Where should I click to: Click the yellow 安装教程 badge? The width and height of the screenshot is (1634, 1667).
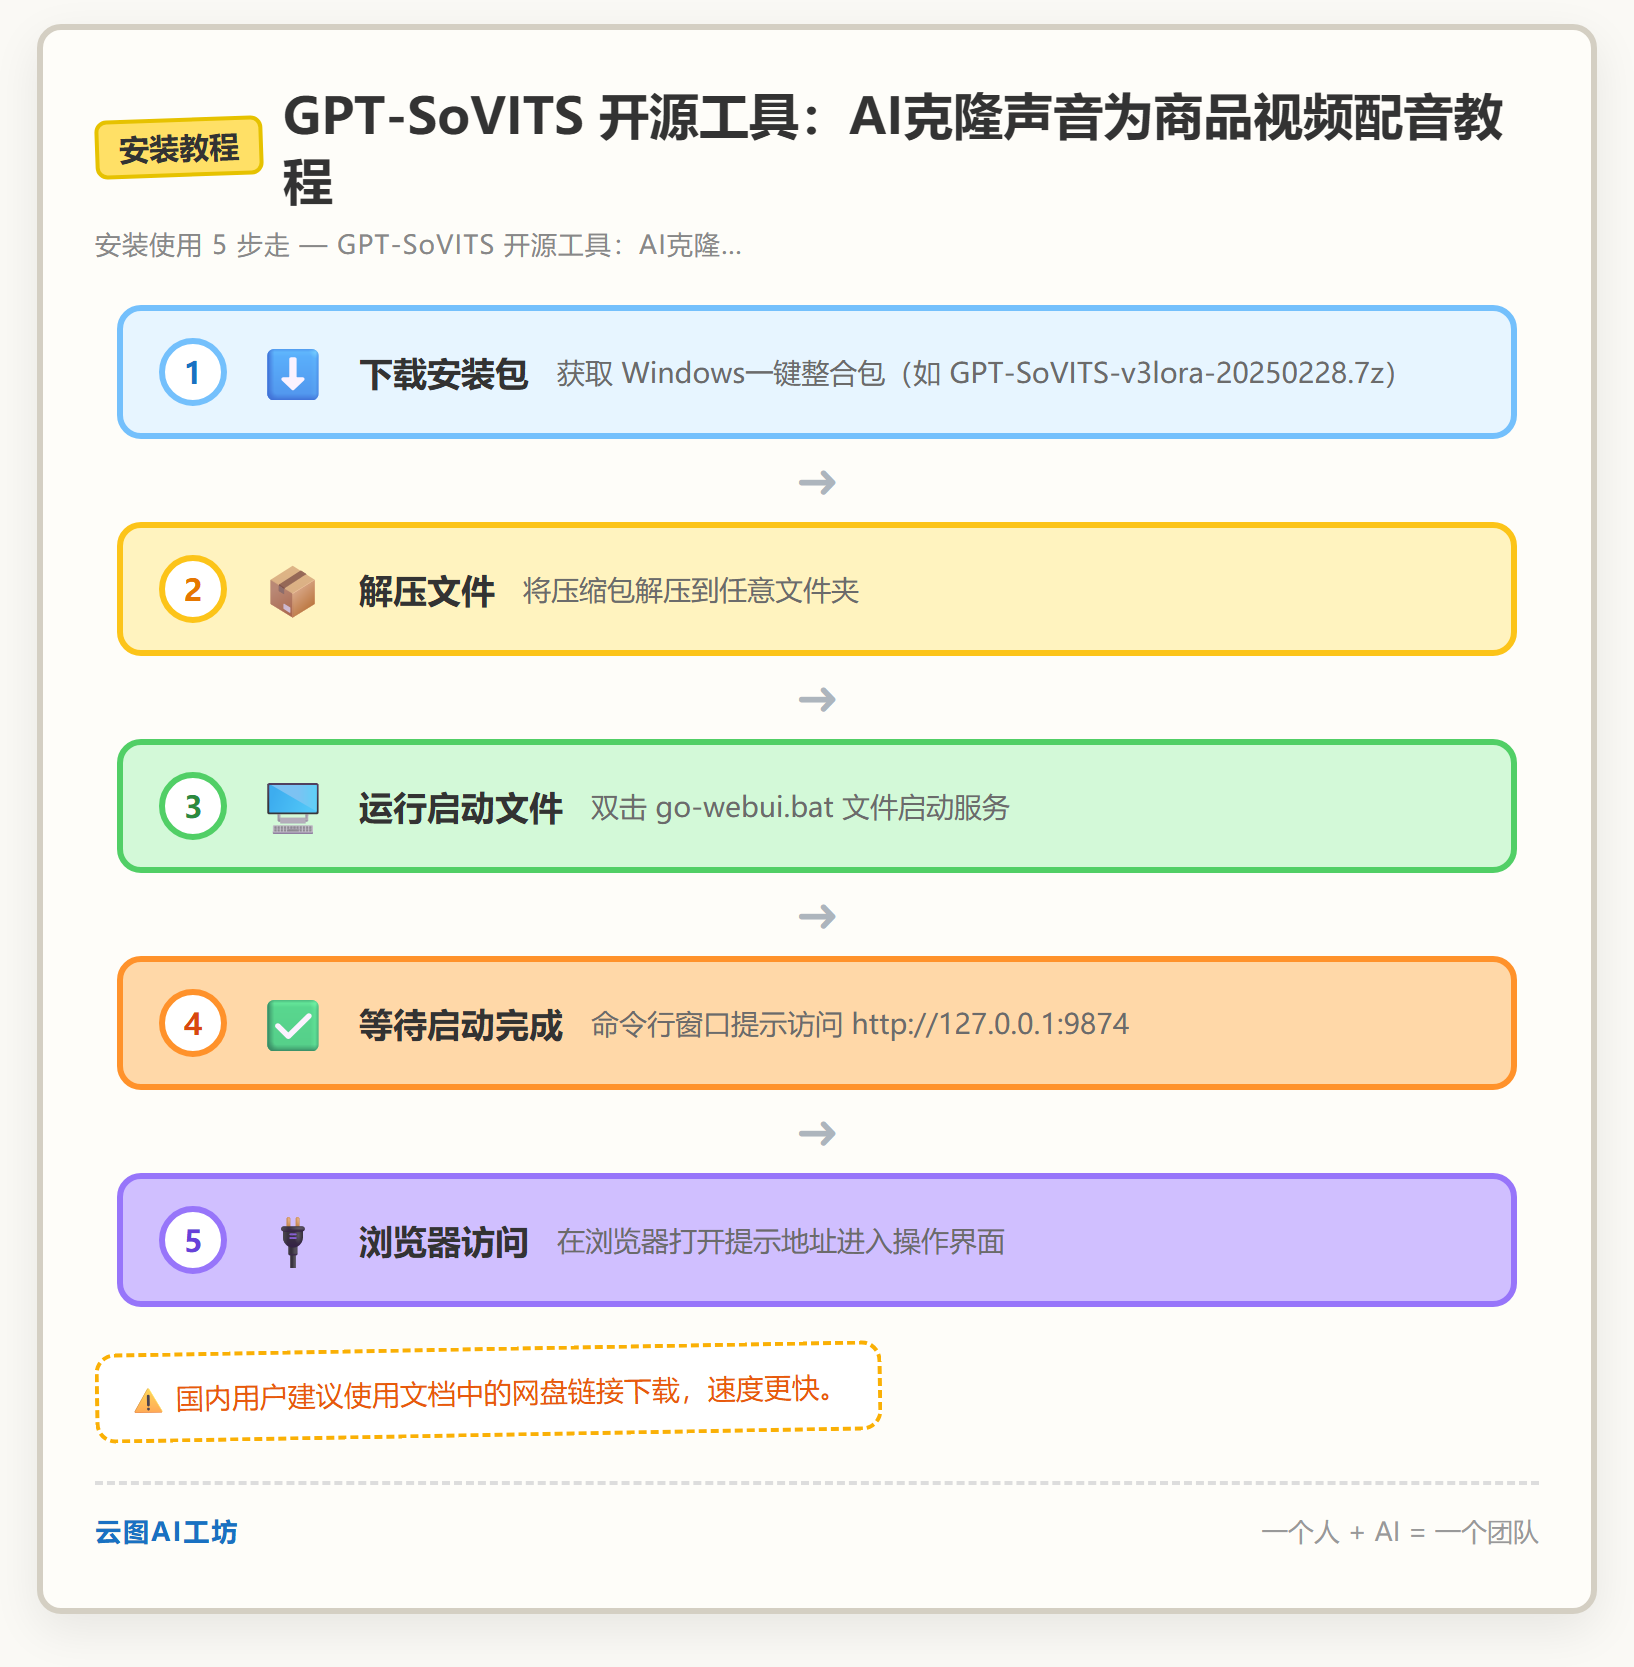point(179,148)
